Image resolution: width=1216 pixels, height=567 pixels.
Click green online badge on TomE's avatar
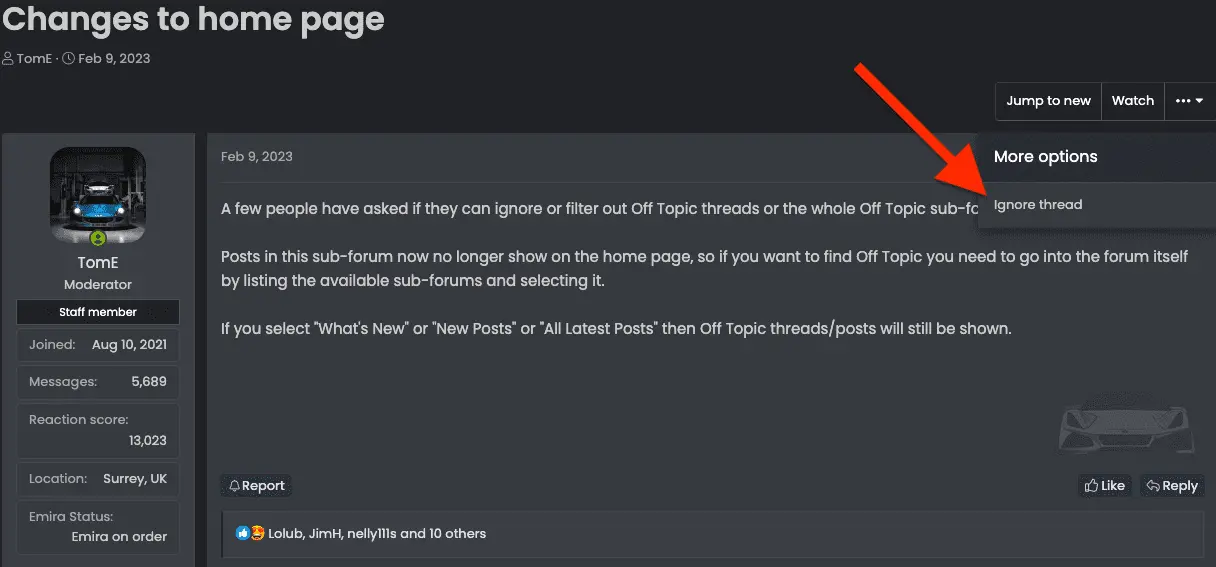[x=98, y=238]
